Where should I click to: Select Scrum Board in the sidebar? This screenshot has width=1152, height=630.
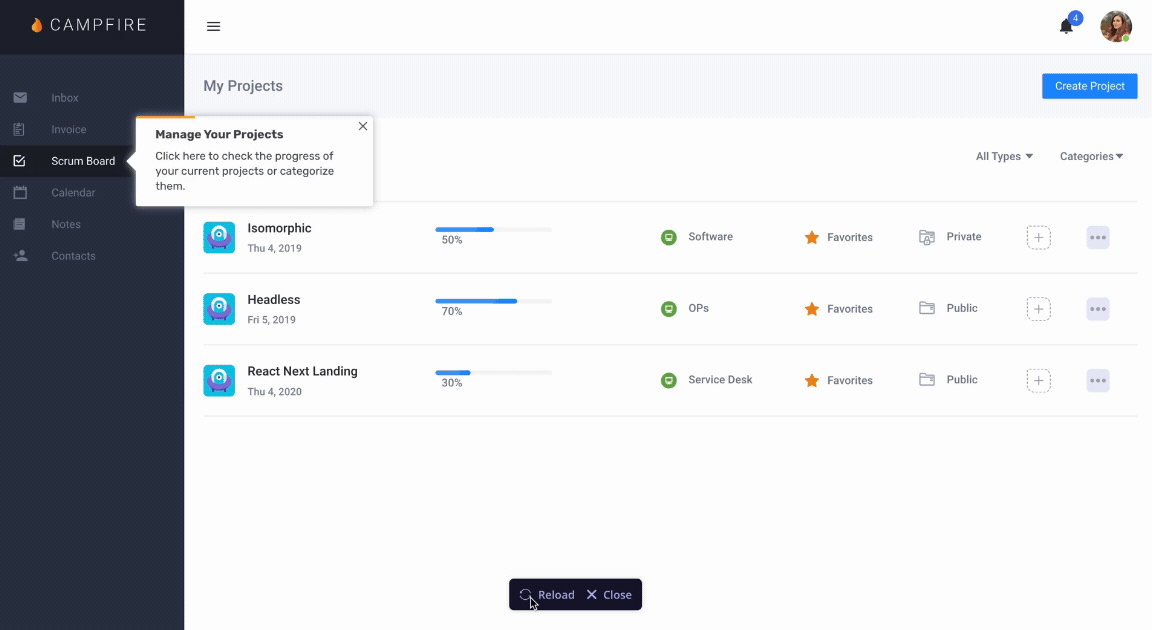click(x=82, y=160)
